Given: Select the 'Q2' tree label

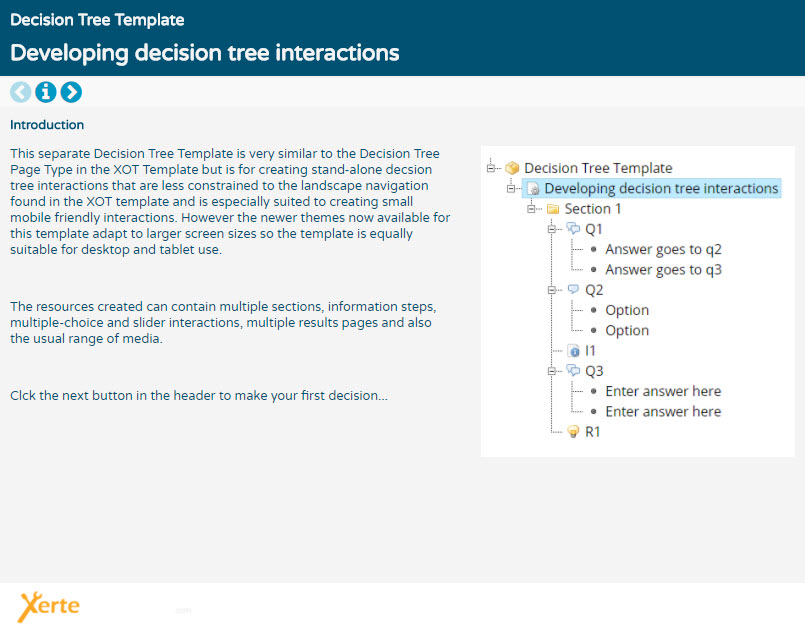Looking at the screenshot, I should 594,290.
